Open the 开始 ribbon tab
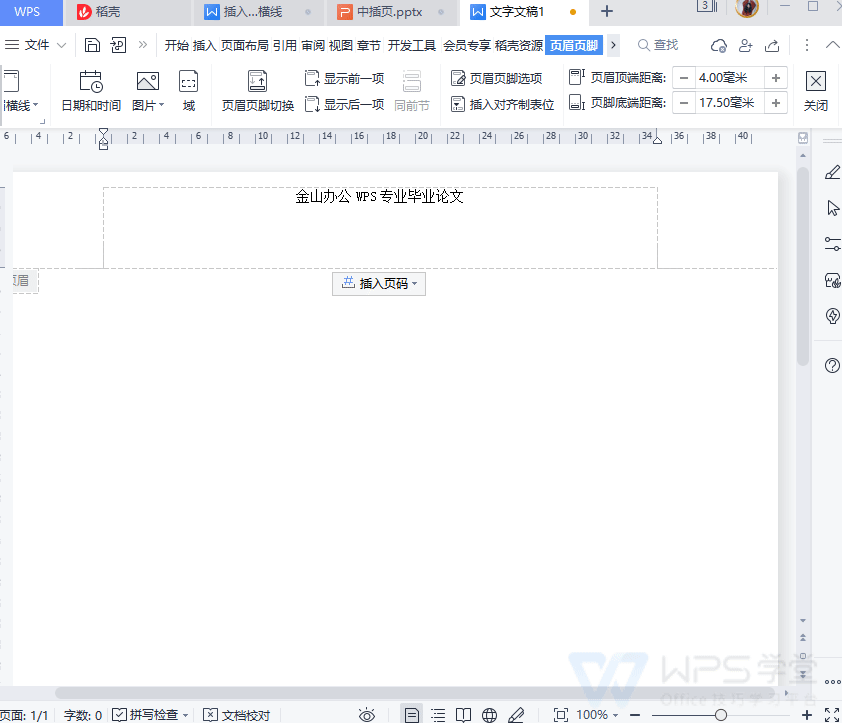This screenshot has height=723, width=842. [177, 46]
